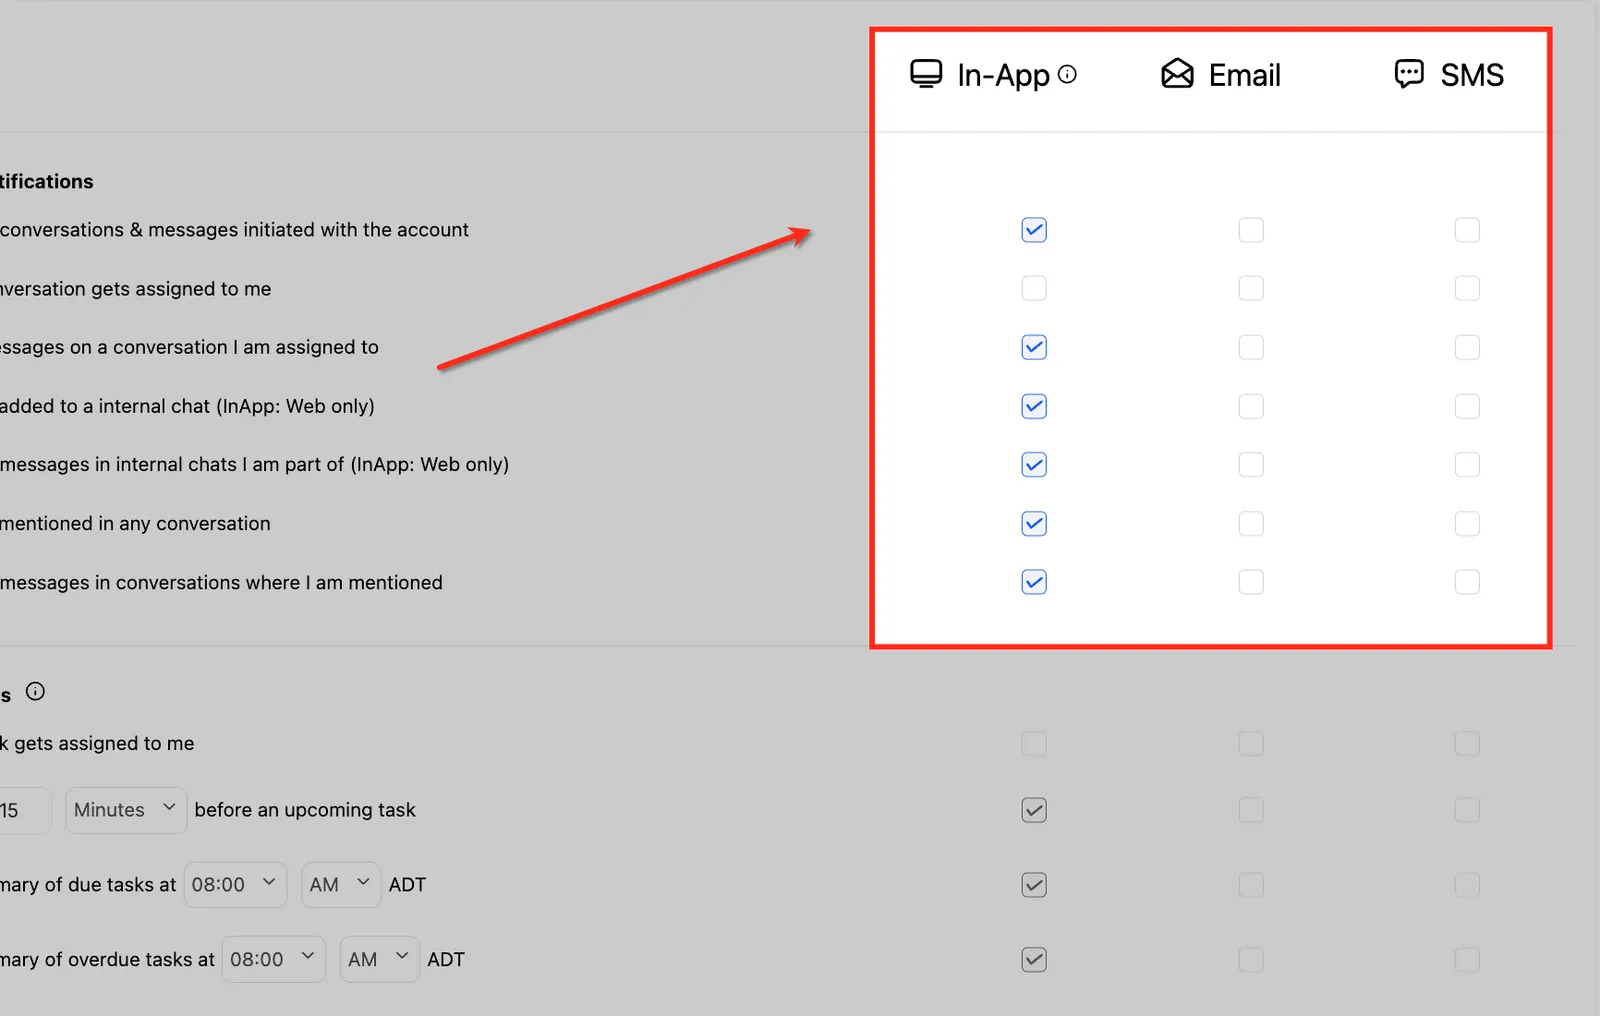Click the In-App monitor icon
Image resolution: width=1600 pixels, height=1016 pixels.
click(926, 74)
